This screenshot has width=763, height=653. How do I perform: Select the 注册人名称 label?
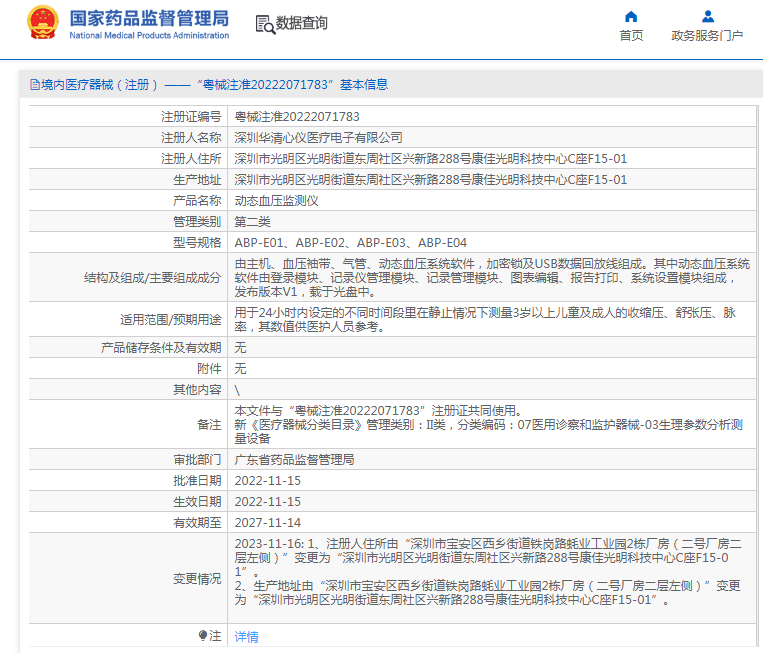pos(191,138)
